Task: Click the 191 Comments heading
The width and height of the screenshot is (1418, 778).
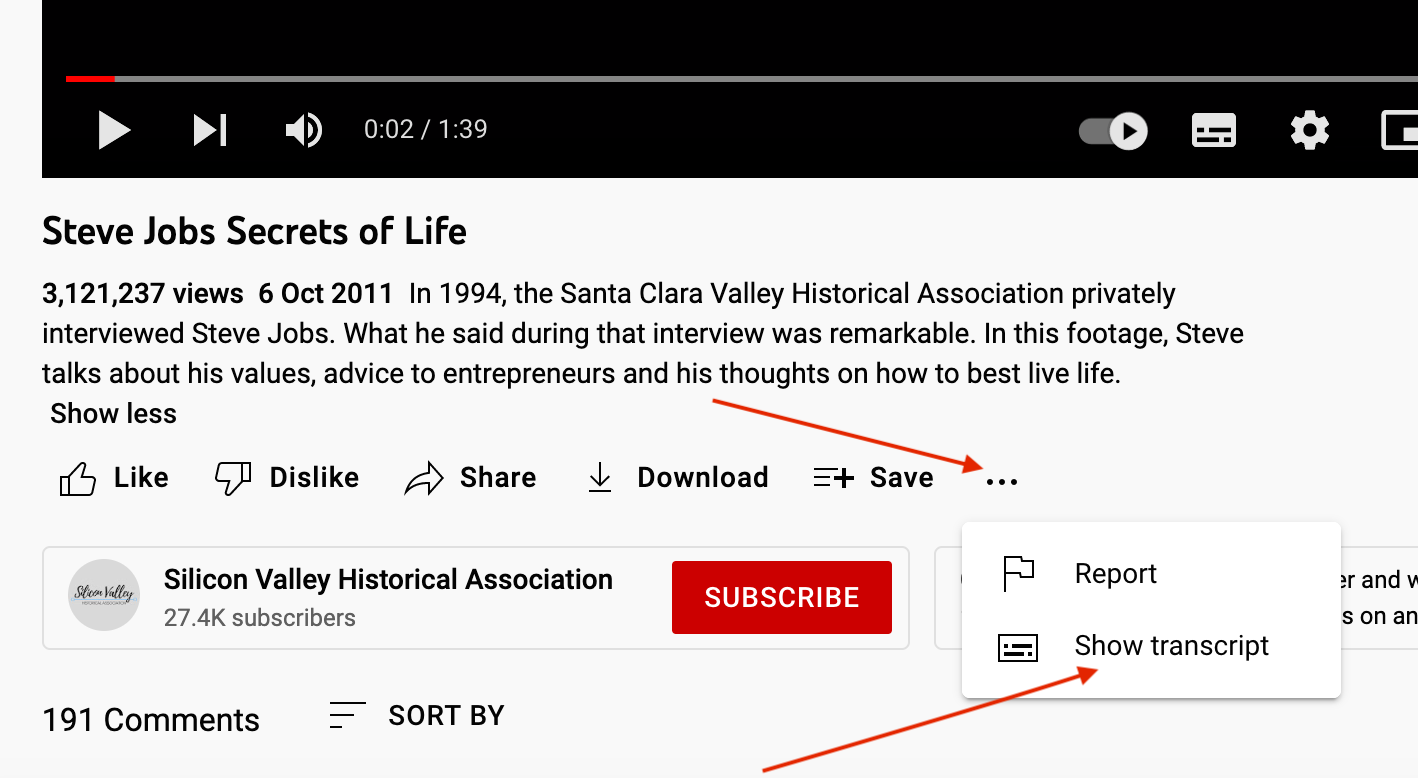Action: [151, 720]
